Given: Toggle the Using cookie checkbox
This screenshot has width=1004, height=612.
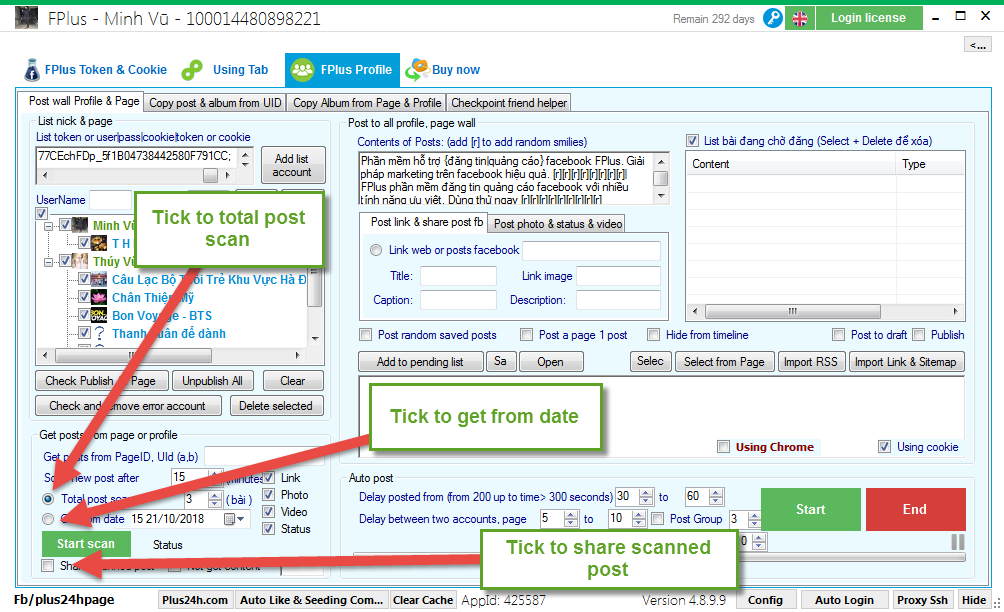Looking at the screenshot, I should pos(884,447).
